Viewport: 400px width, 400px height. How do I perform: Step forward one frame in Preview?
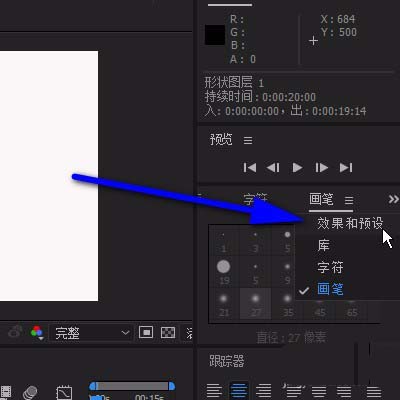(x=322, y=167)
